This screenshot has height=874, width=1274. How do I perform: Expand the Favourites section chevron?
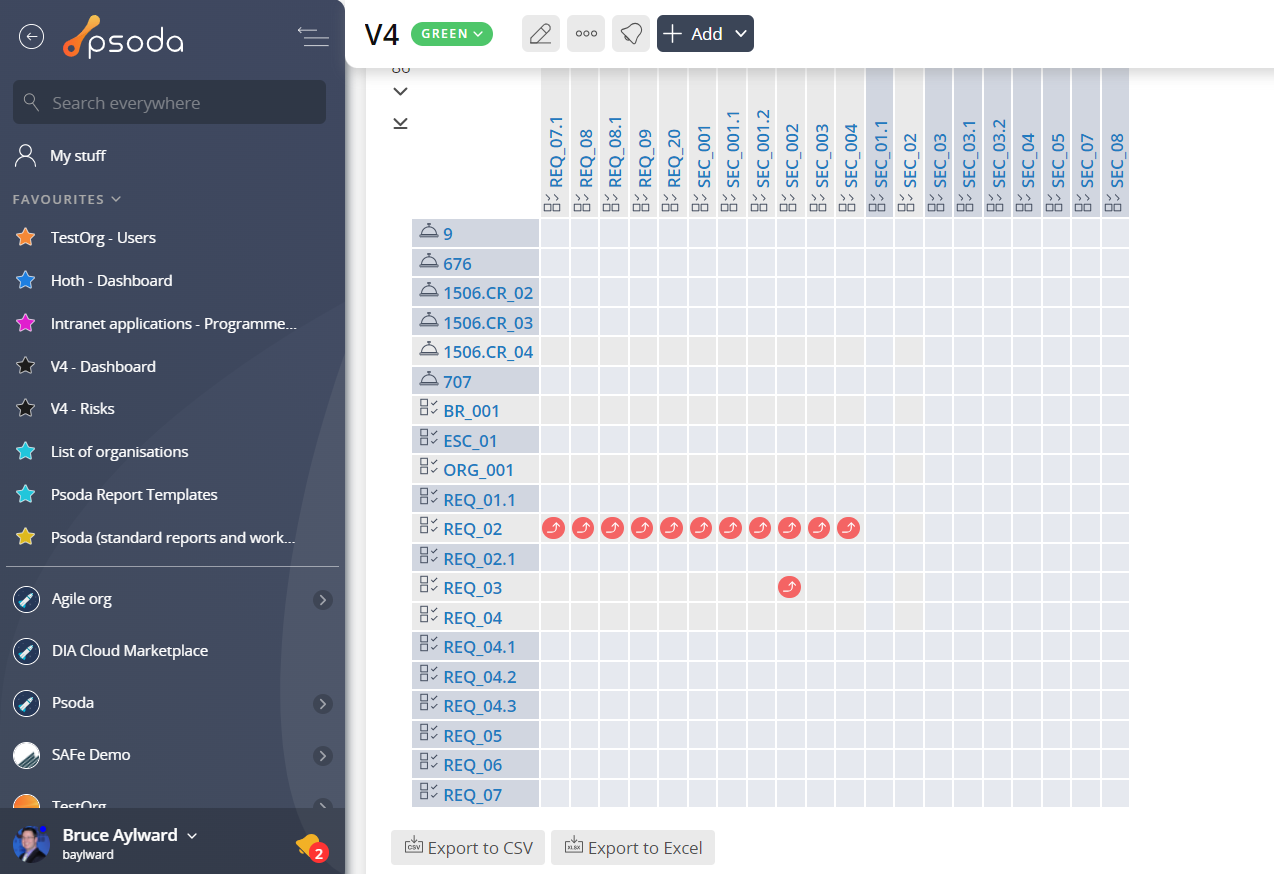116,200
